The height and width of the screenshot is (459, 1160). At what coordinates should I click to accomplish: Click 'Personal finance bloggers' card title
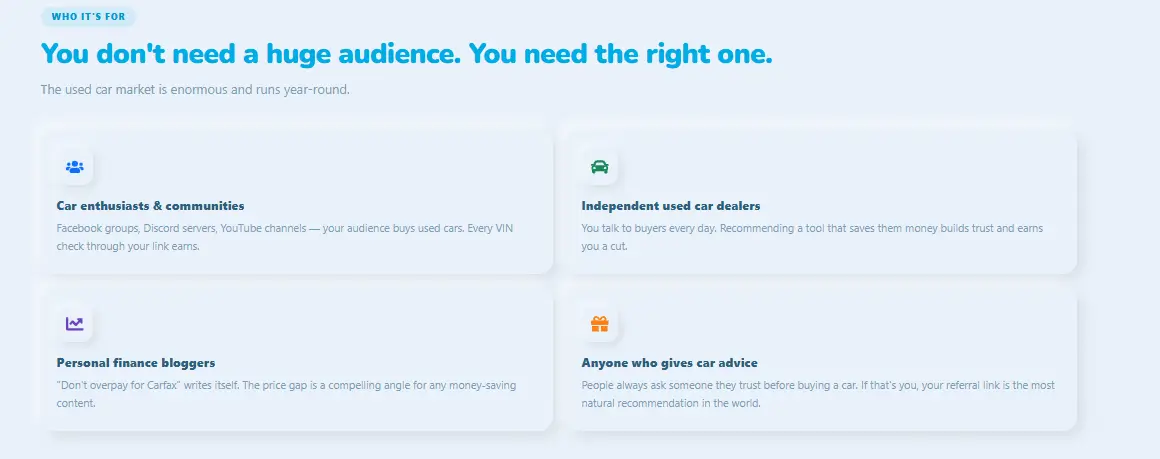point(136,363)
